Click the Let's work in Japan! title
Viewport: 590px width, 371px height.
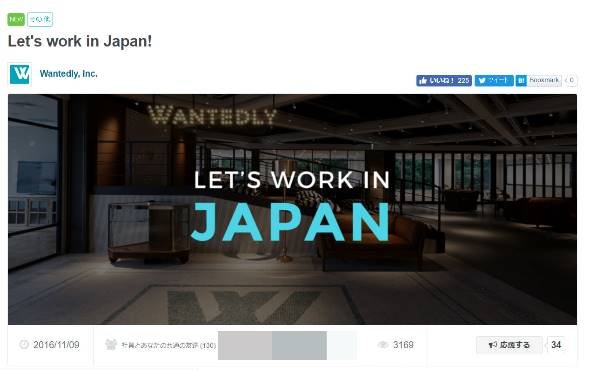[80, 41]
